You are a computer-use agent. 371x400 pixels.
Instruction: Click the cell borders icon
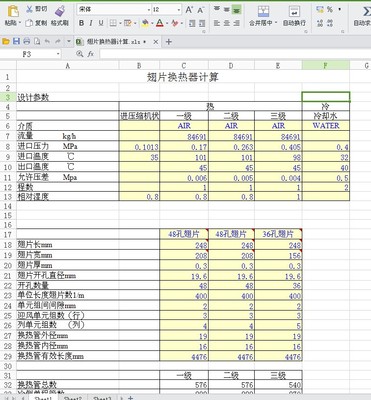click(x=113, y=23)
